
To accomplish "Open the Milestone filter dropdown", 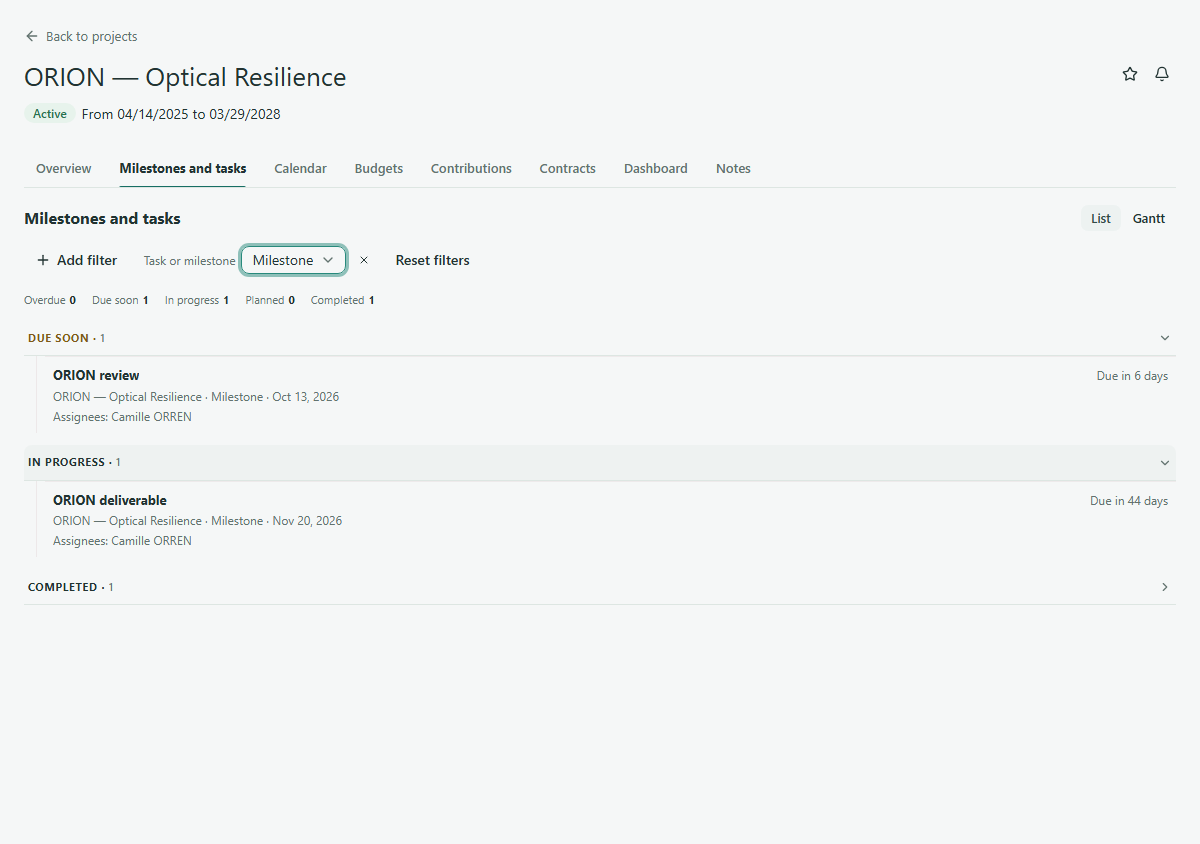I will [294, 260].
